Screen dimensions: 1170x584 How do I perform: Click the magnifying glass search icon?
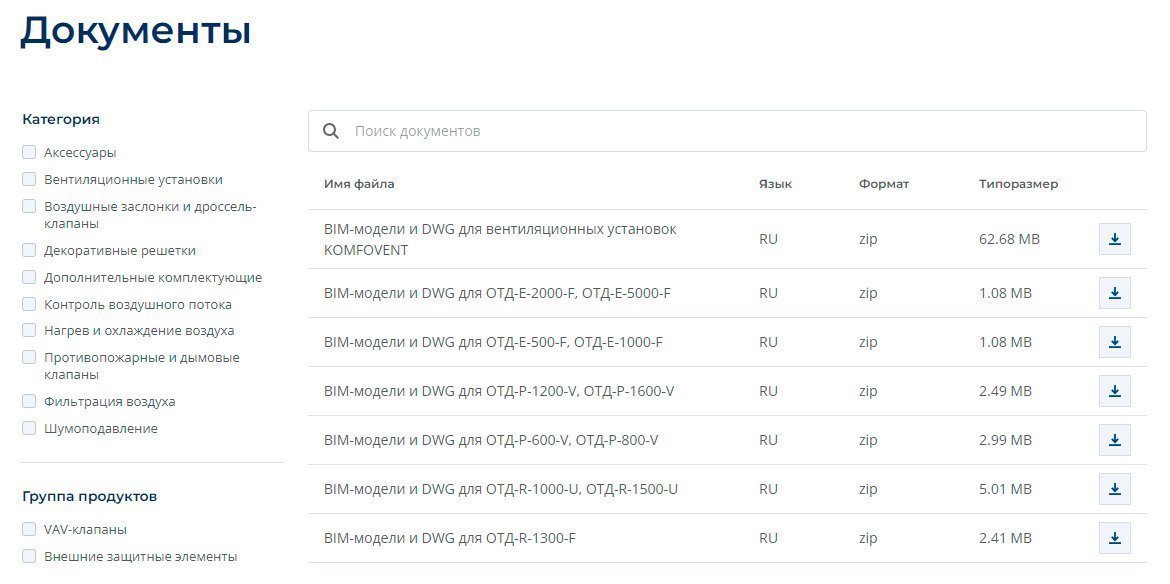(331, 131)
